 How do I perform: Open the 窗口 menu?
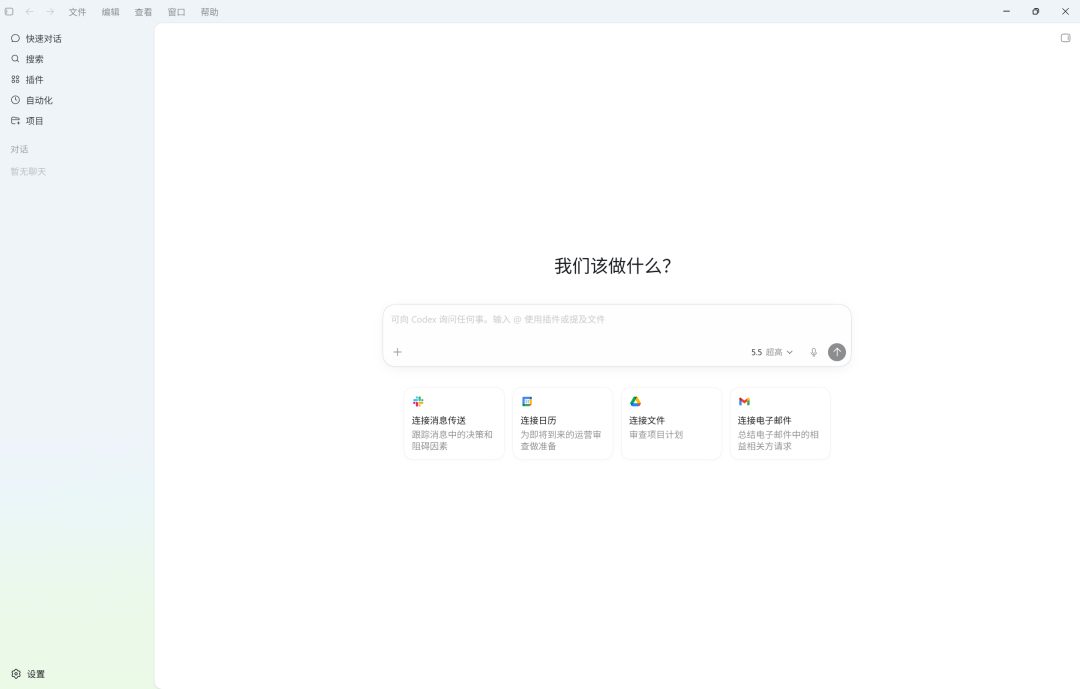tap(176, 12)
